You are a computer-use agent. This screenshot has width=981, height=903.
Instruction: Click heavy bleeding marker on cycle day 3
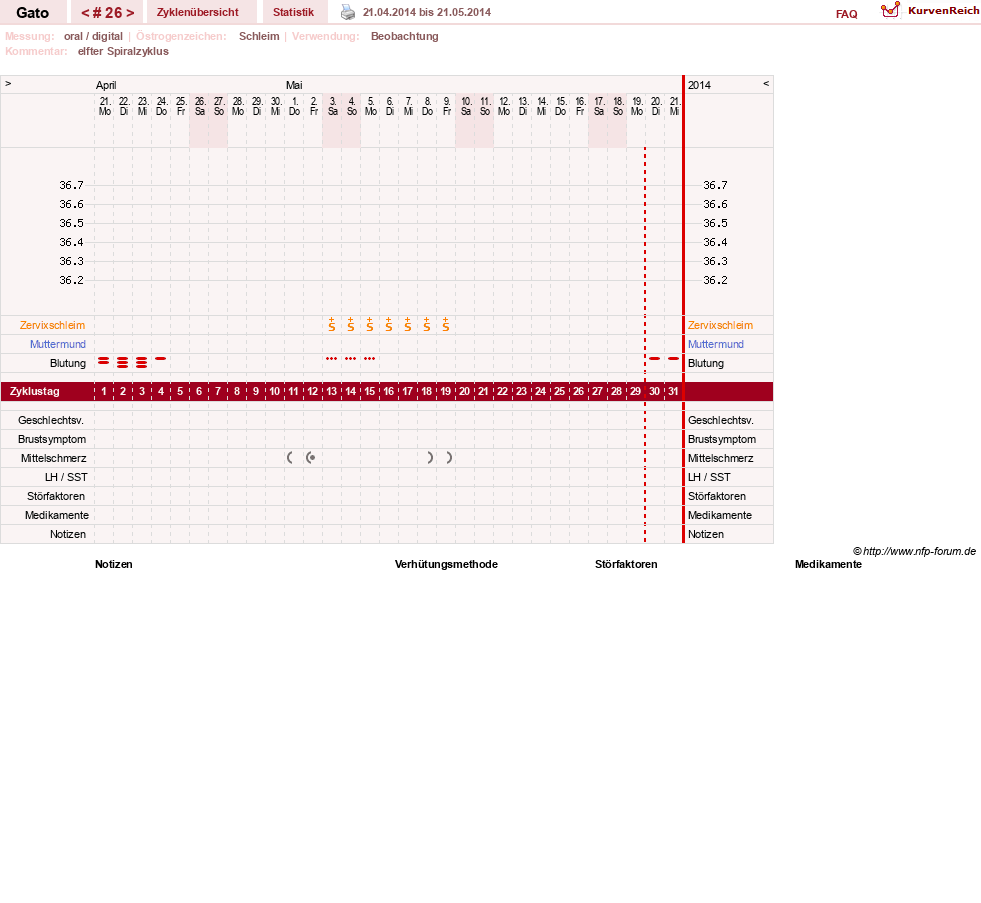click(x=141, y=362)
